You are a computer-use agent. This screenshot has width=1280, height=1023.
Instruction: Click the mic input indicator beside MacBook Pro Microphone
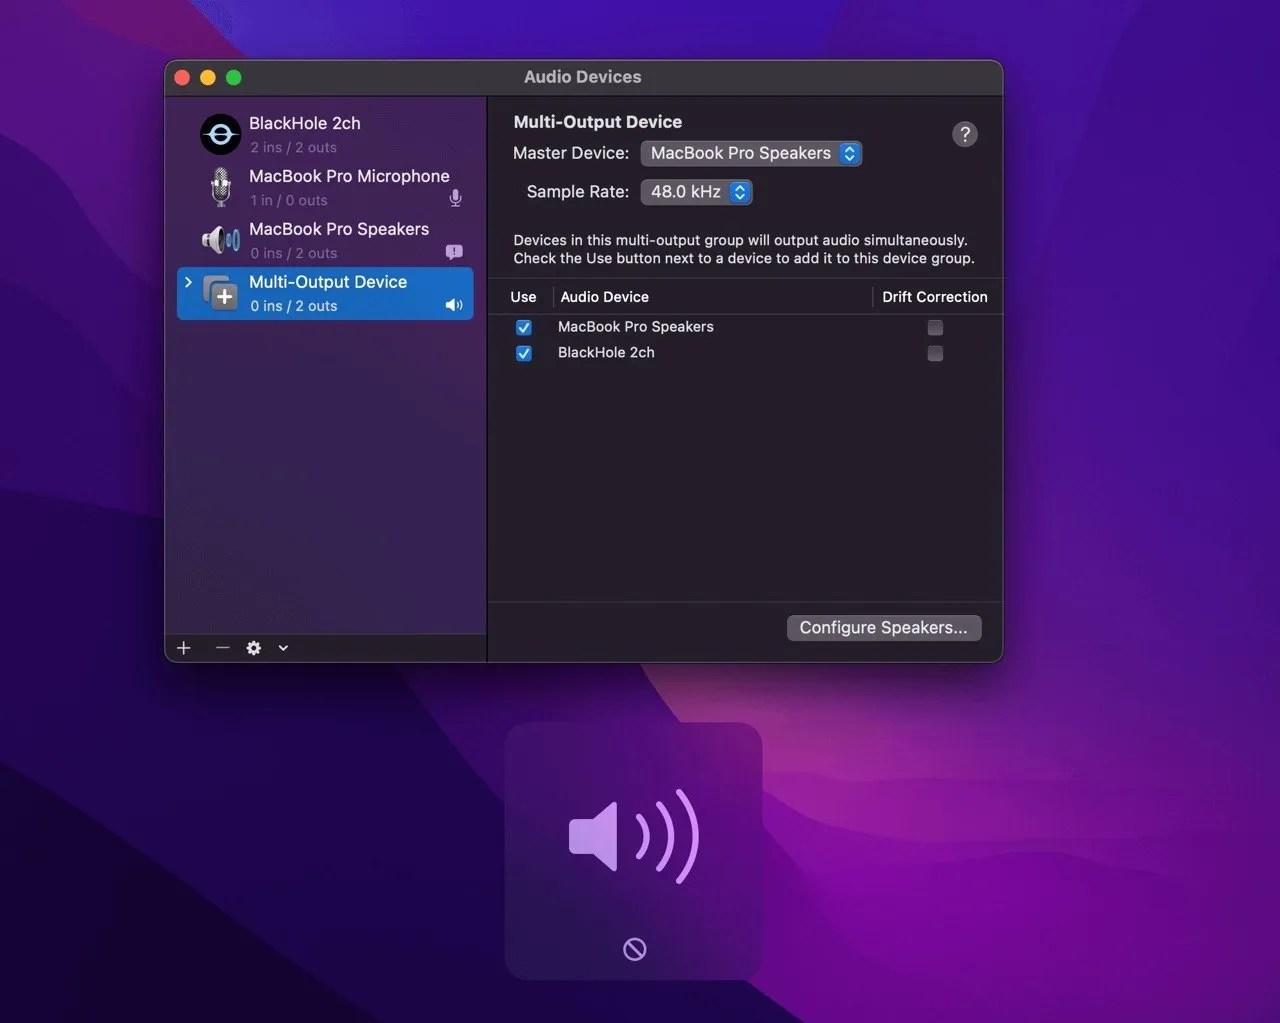click(455, 198)
